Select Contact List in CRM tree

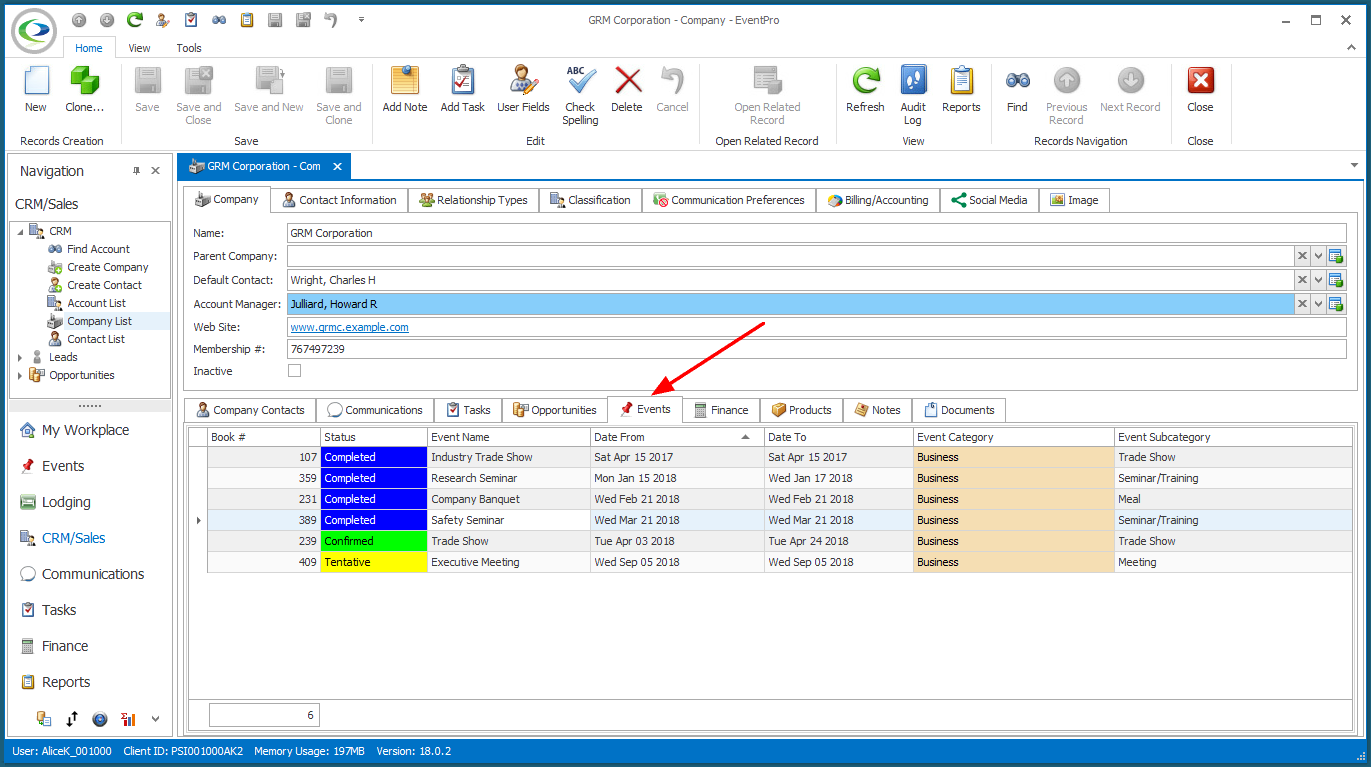click(x=96, y=339)
